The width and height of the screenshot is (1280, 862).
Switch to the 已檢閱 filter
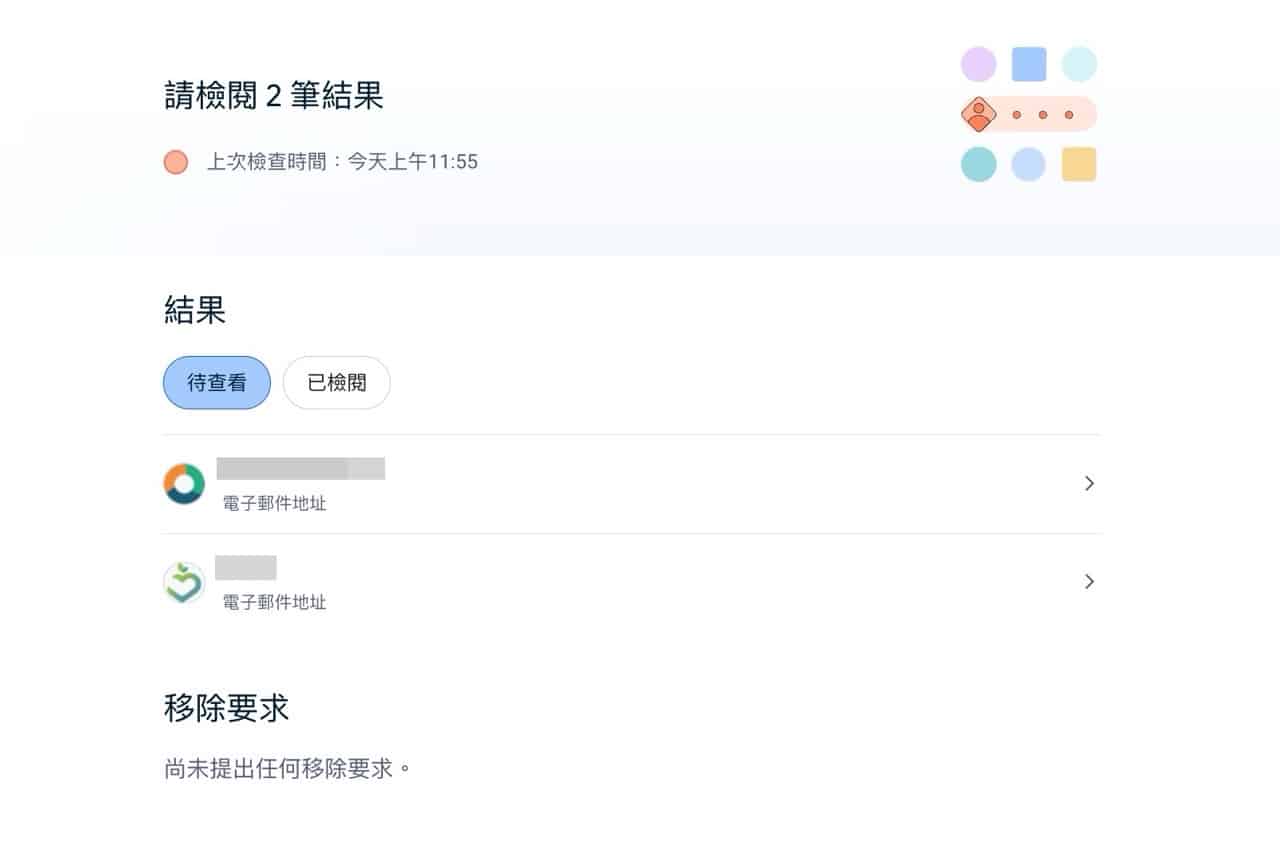336,382
